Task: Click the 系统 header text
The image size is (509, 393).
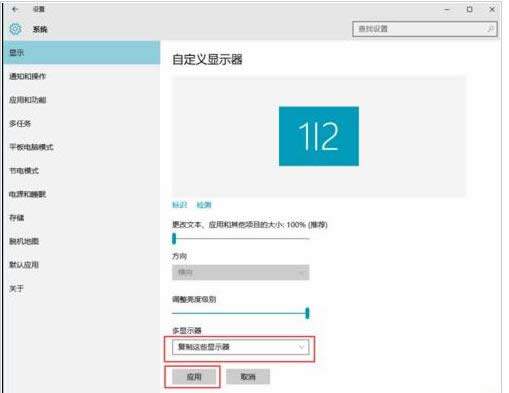Action: point(40,29)
